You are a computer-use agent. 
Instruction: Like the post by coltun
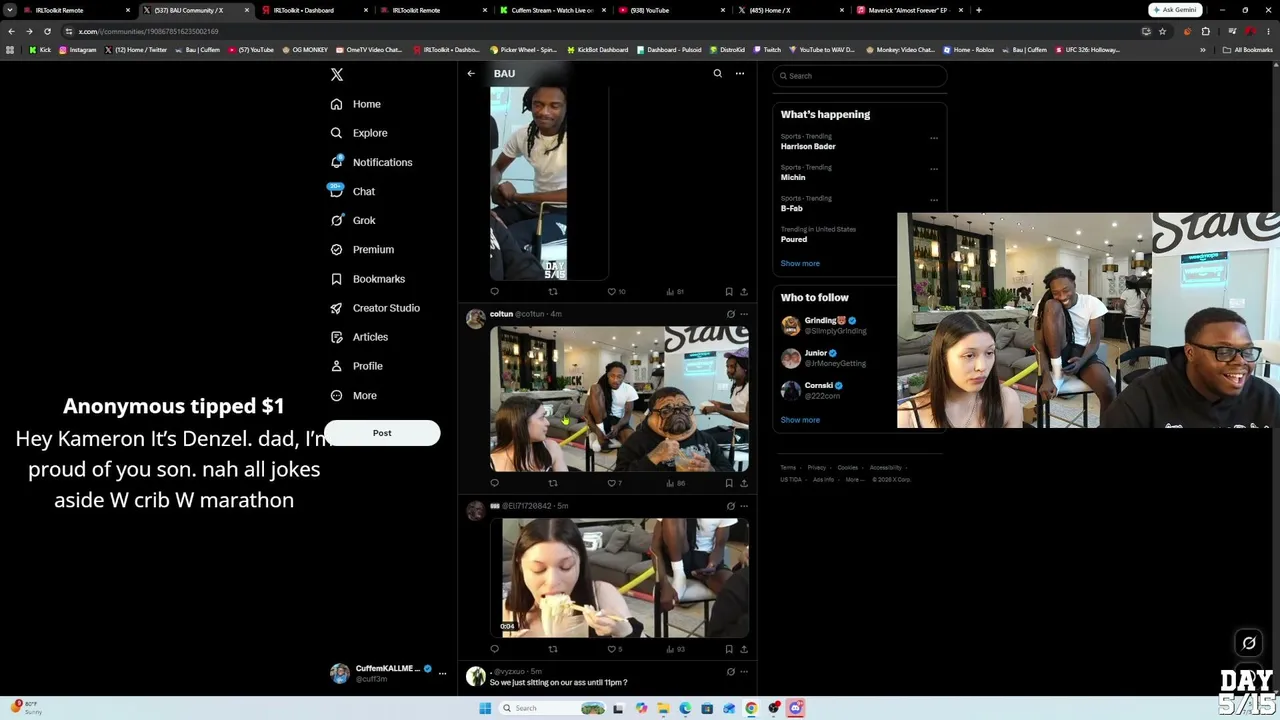[612, 483]
